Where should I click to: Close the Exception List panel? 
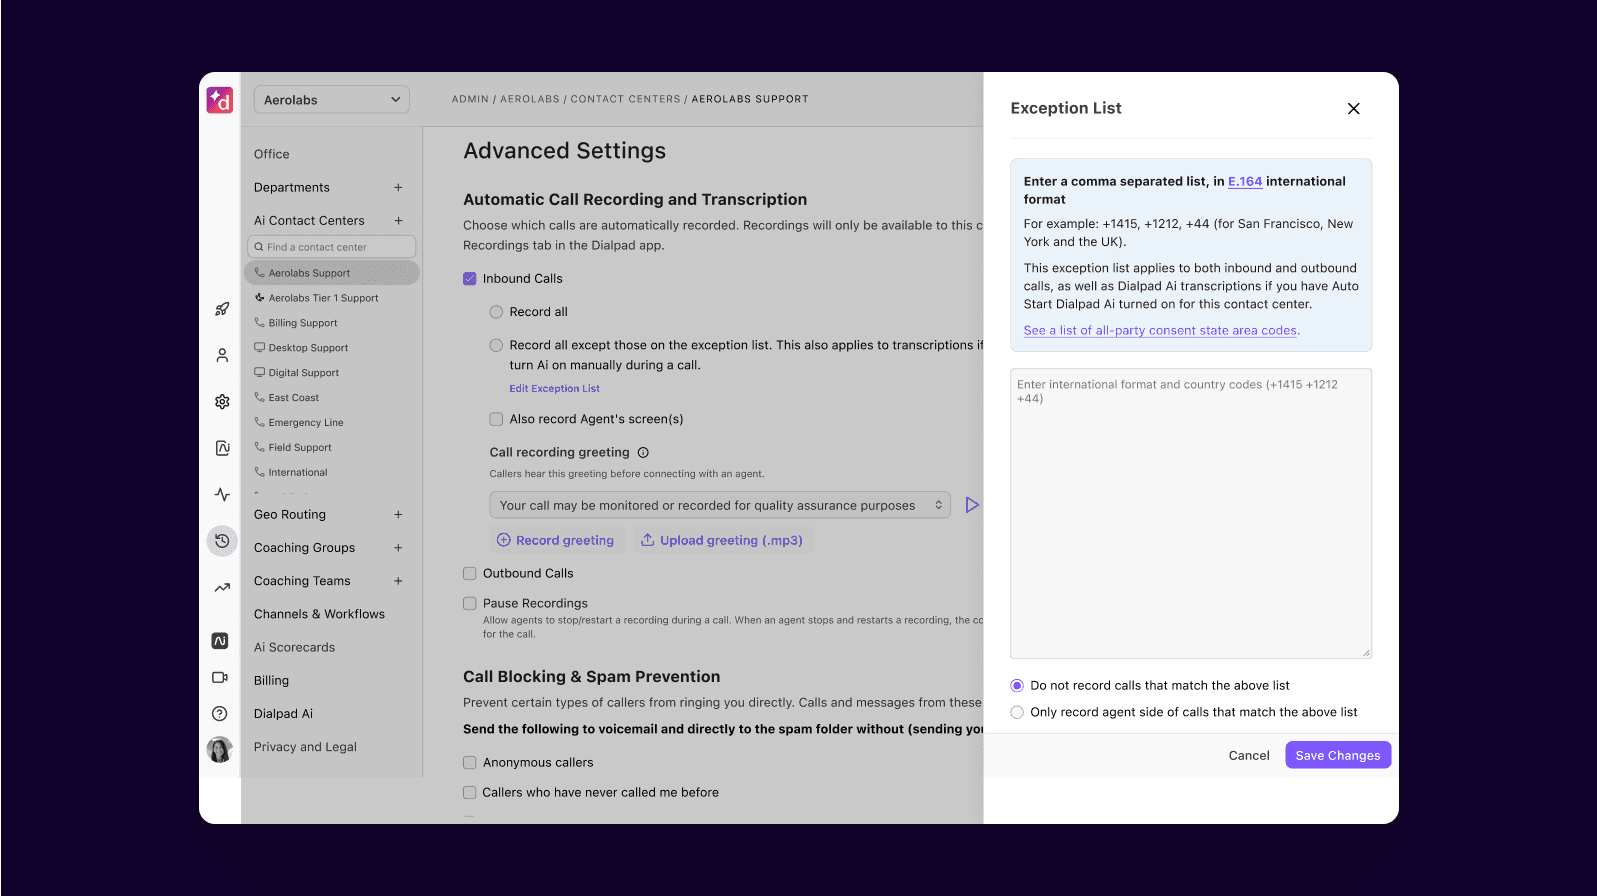point(1353,109)
